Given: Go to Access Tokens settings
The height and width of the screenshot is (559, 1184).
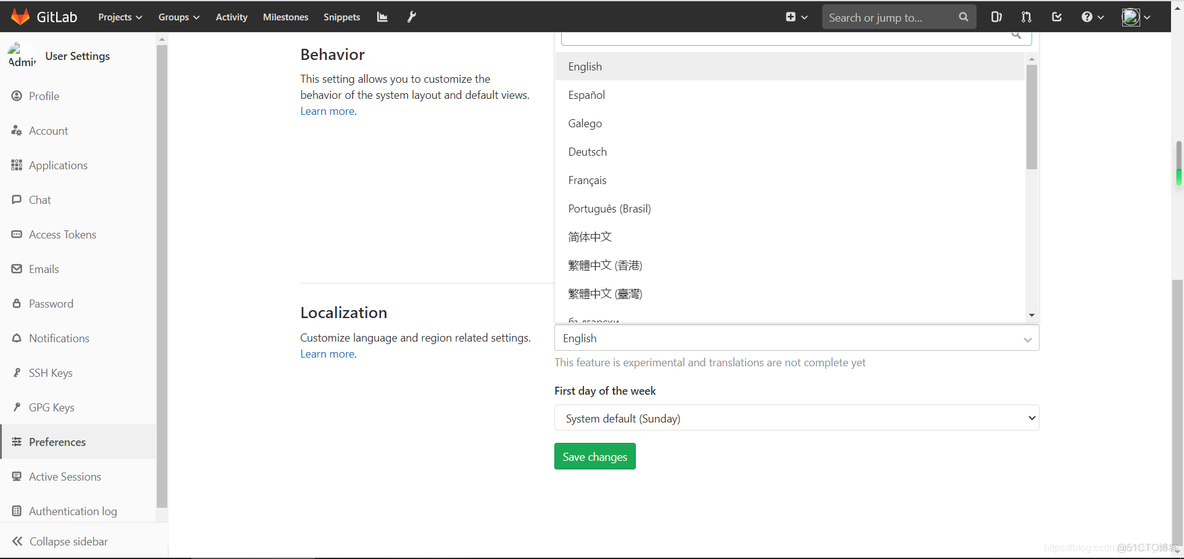Looking at the screenshot, I should click(x=62, y=234).
